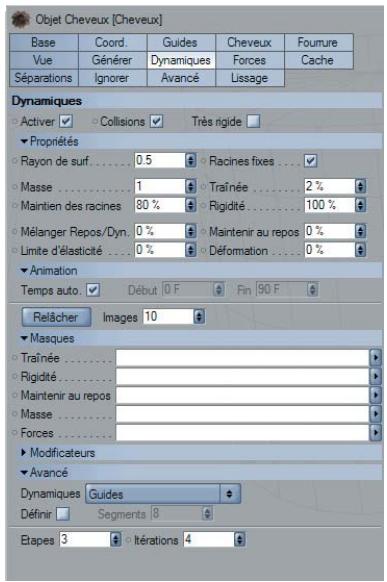Open the Guides tab
This screenshot has width=387, height=582.
click(181, 43)
